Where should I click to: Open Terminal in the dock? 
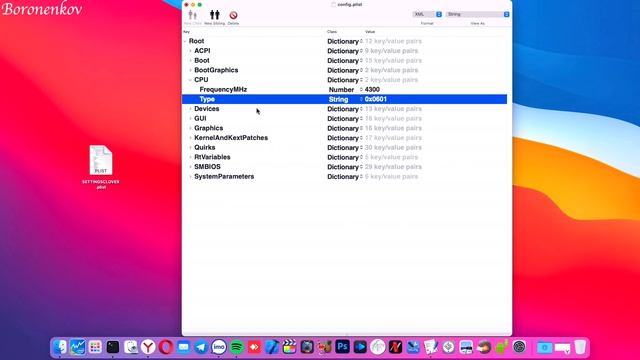pos(113,347)
